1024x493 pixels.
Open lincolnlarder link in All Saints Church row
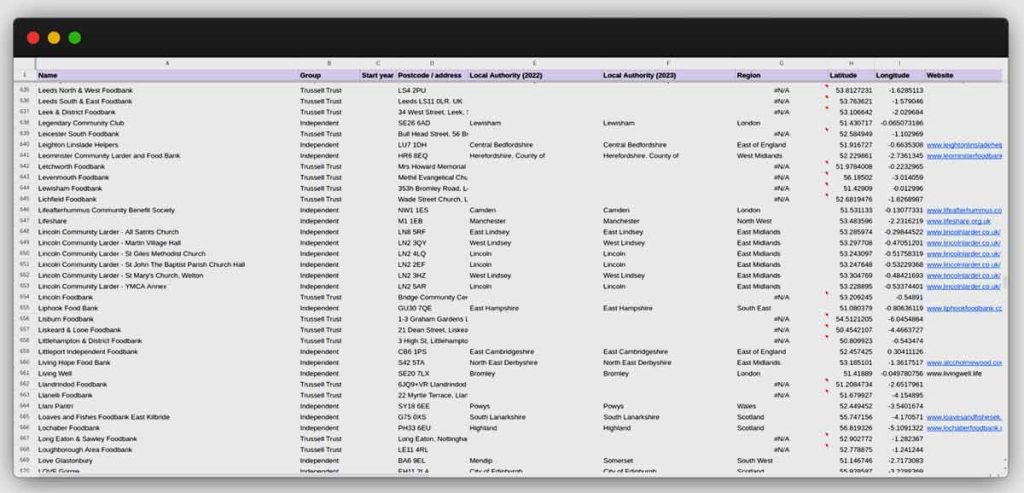click(x=963, y=232)
